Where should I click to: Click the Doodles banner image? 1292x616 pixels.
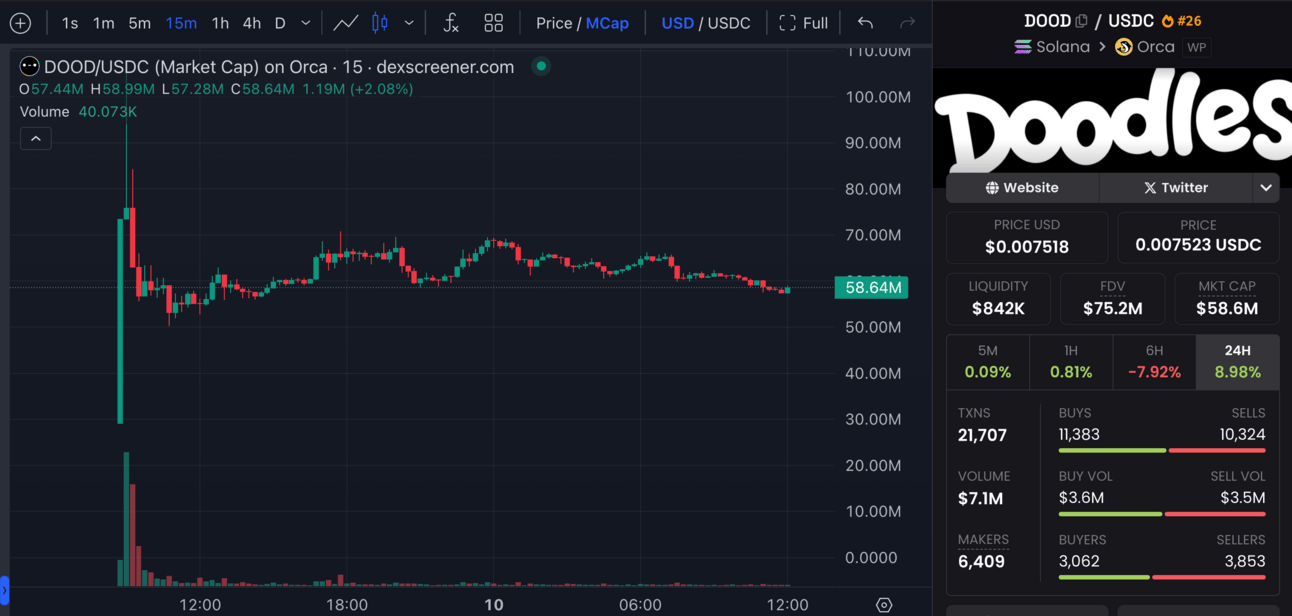[x=1112, y=120]
